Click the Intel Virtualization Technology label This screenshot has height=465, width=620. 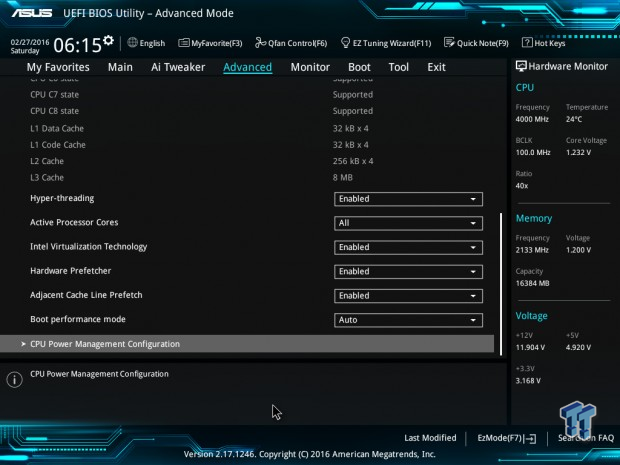pyautogui.click(x=89, y=247)
